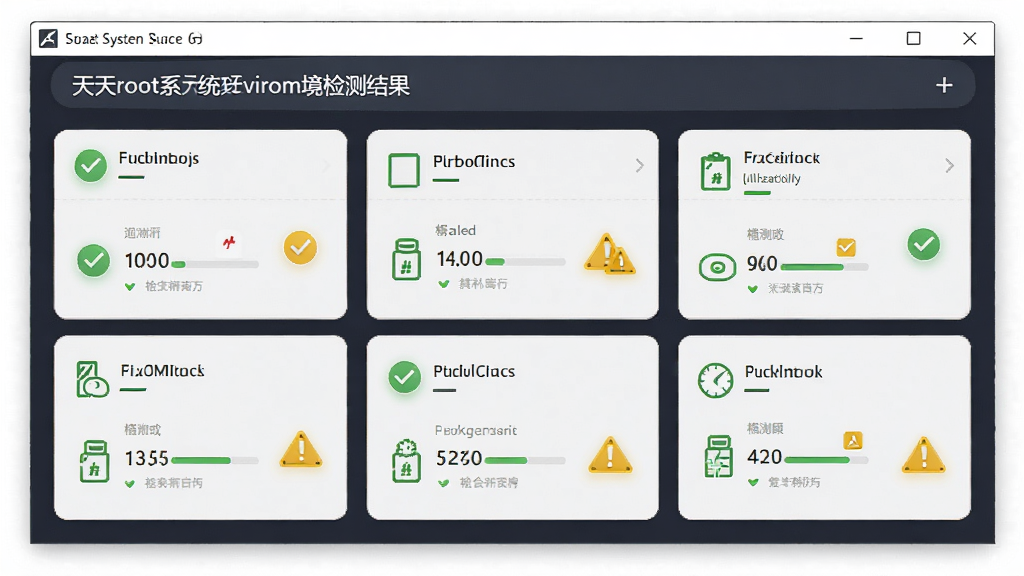This screenshot has height=576, width=1024.
Task: View the warning triangle in PuclulClacs card
Action: 610,454
